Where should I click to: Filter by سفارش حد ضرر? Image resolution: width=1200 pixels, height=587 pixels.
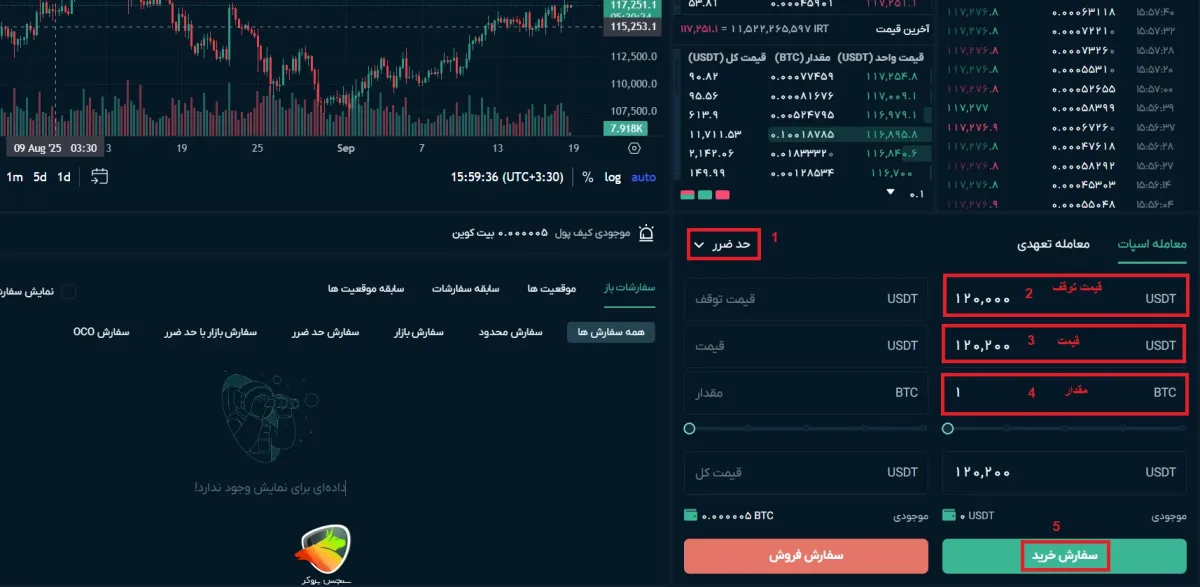pos(325,332)
